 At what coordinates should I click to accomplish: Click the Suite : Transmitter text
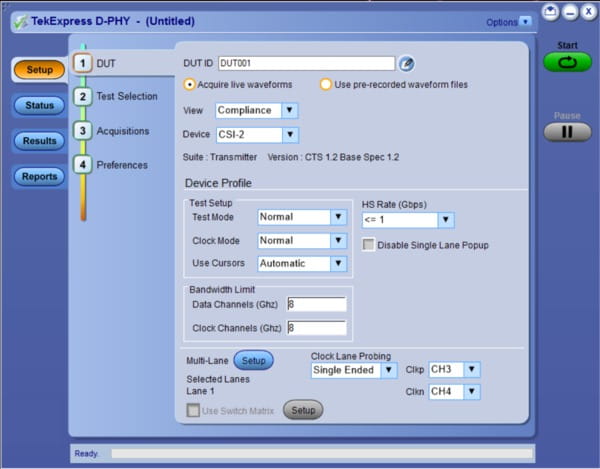[x=220, y=157]
